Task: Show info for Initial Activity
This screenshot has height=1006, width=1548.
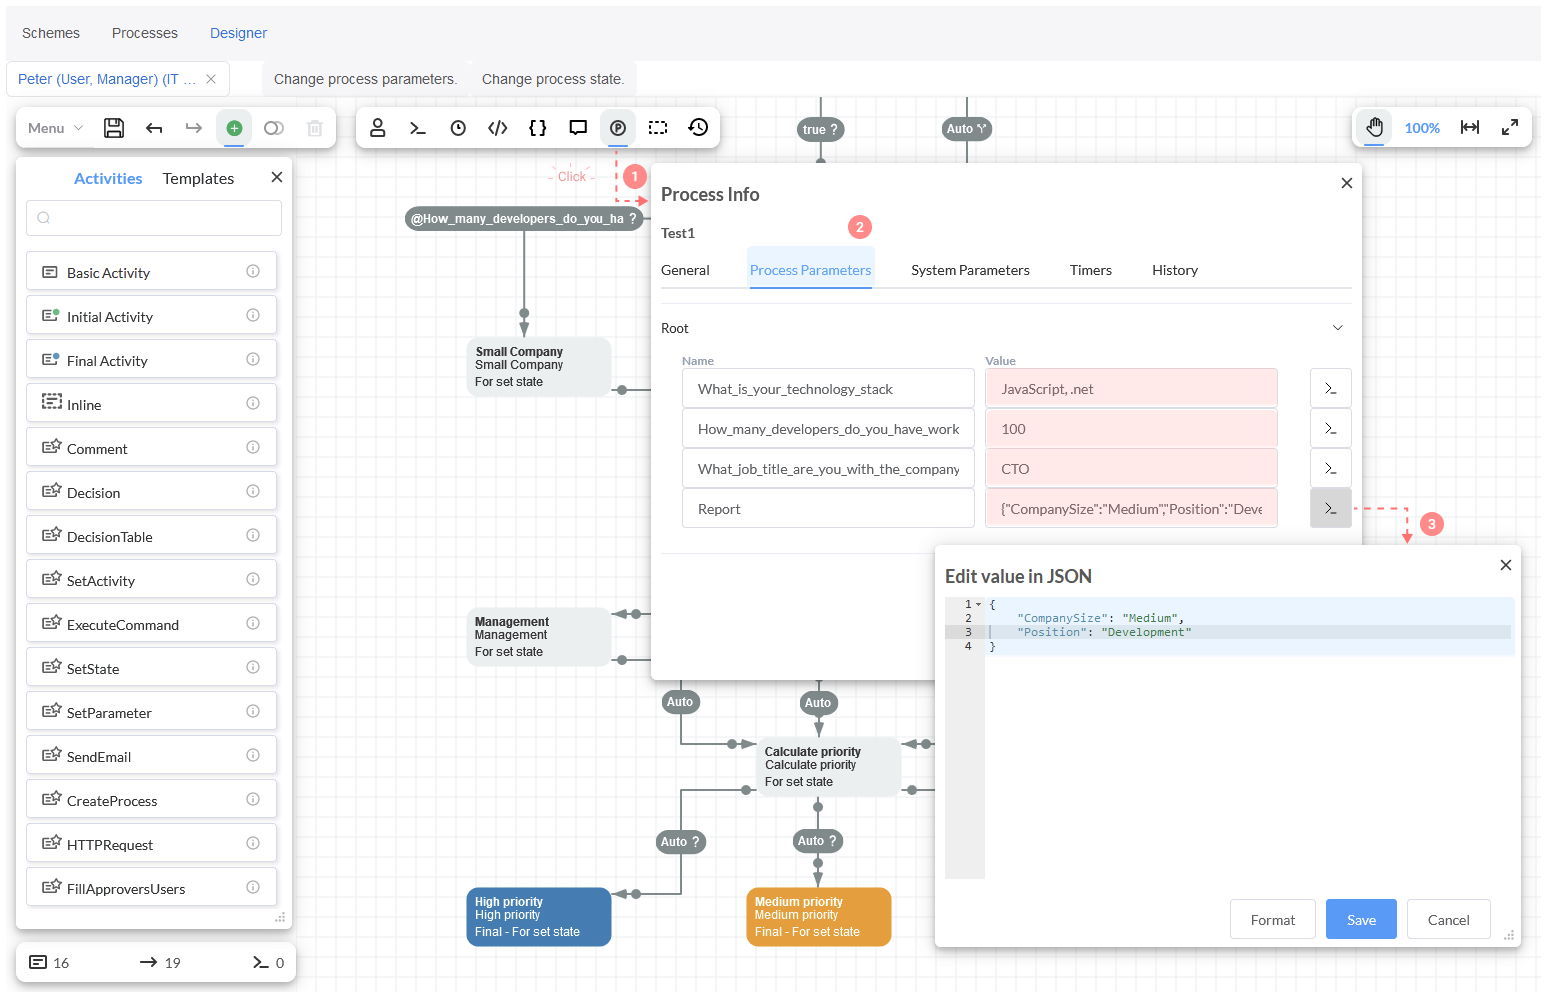Action: (253, 316)
